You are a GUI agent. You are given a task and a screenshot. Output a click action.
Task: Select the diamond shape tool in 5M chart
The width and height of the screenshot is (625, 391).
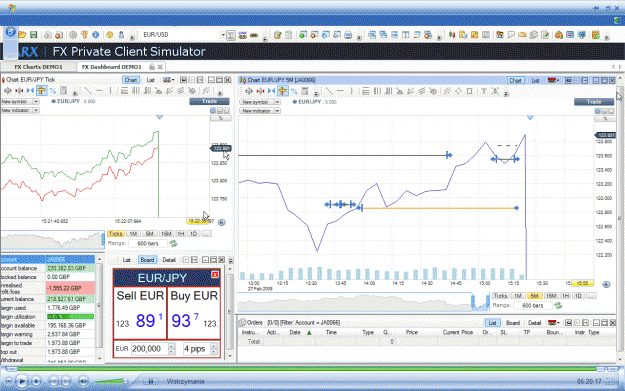click(458, 91)
